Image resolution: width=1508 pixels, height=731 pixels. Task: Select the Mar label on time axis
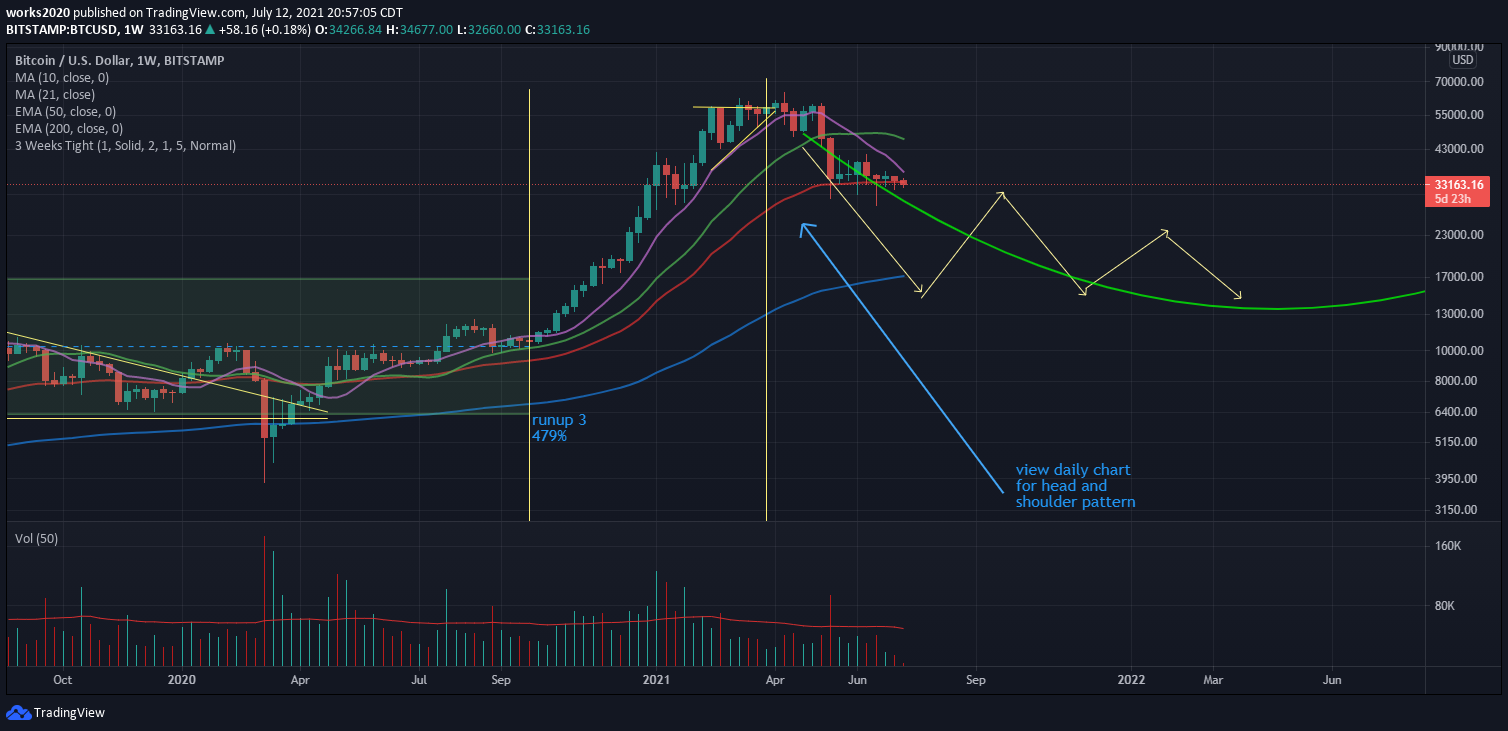coord(1213,680)
